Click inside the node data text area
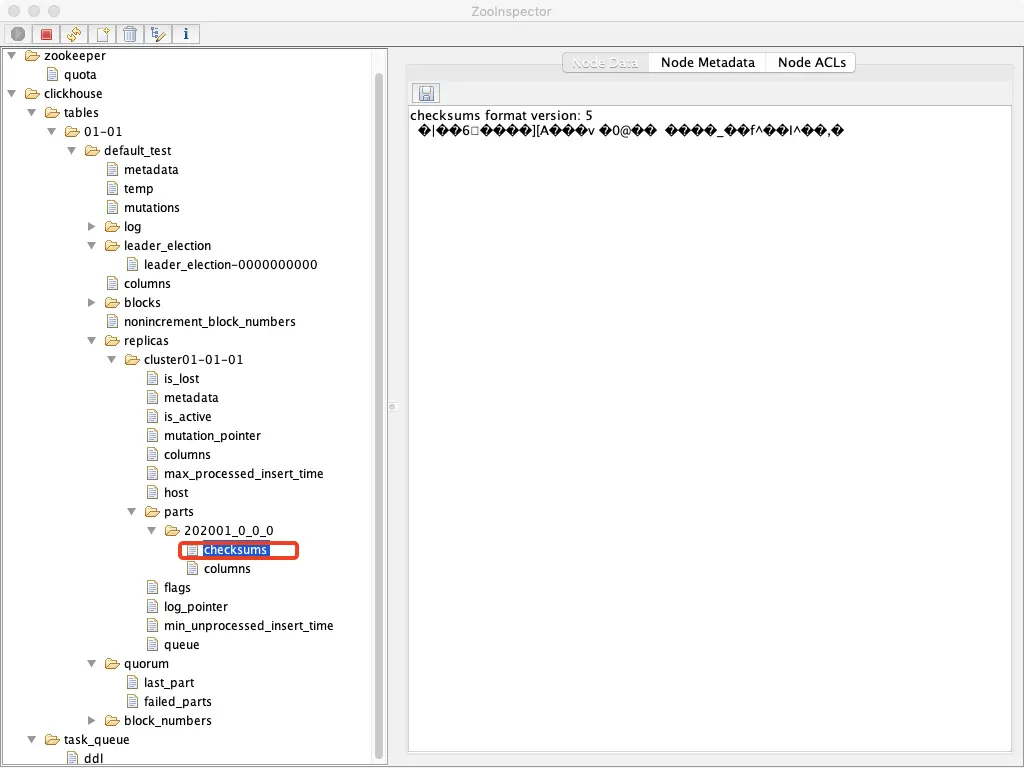The image size is (1024, 768). tap(709, 429)
